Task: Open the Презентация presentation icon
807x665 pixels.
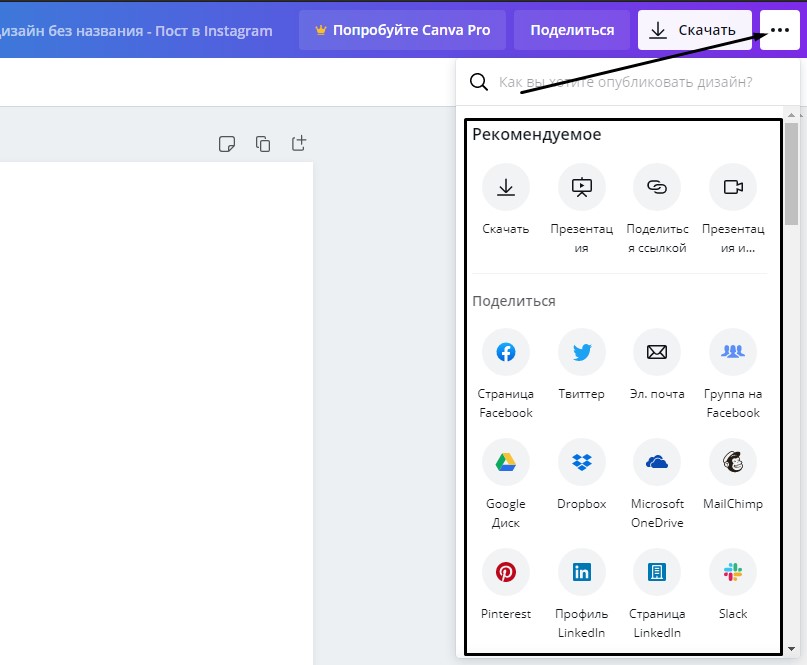Action: [582, 187]
